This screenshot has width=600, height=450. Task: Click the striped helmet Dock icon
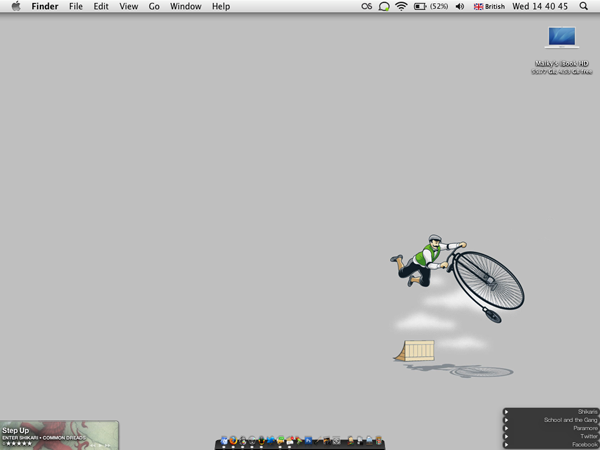coord(261,441)
